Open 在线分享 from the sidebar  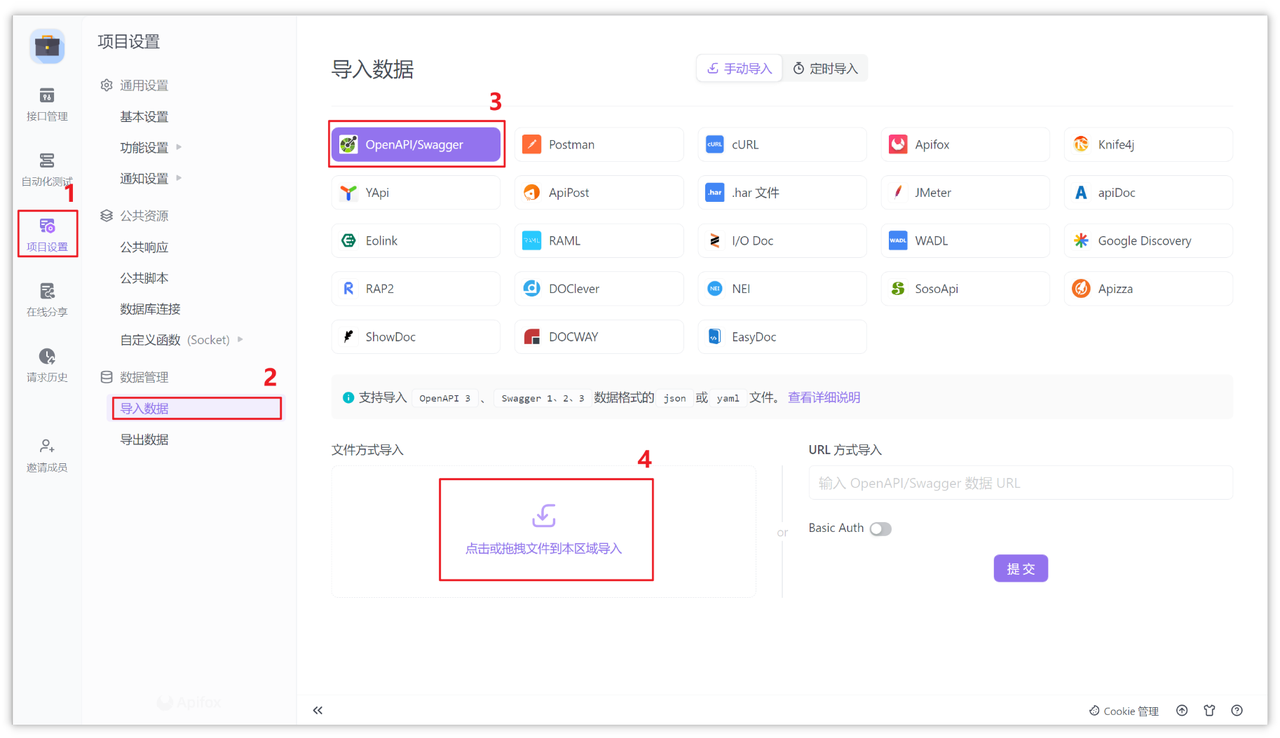[x=47, y=298]
